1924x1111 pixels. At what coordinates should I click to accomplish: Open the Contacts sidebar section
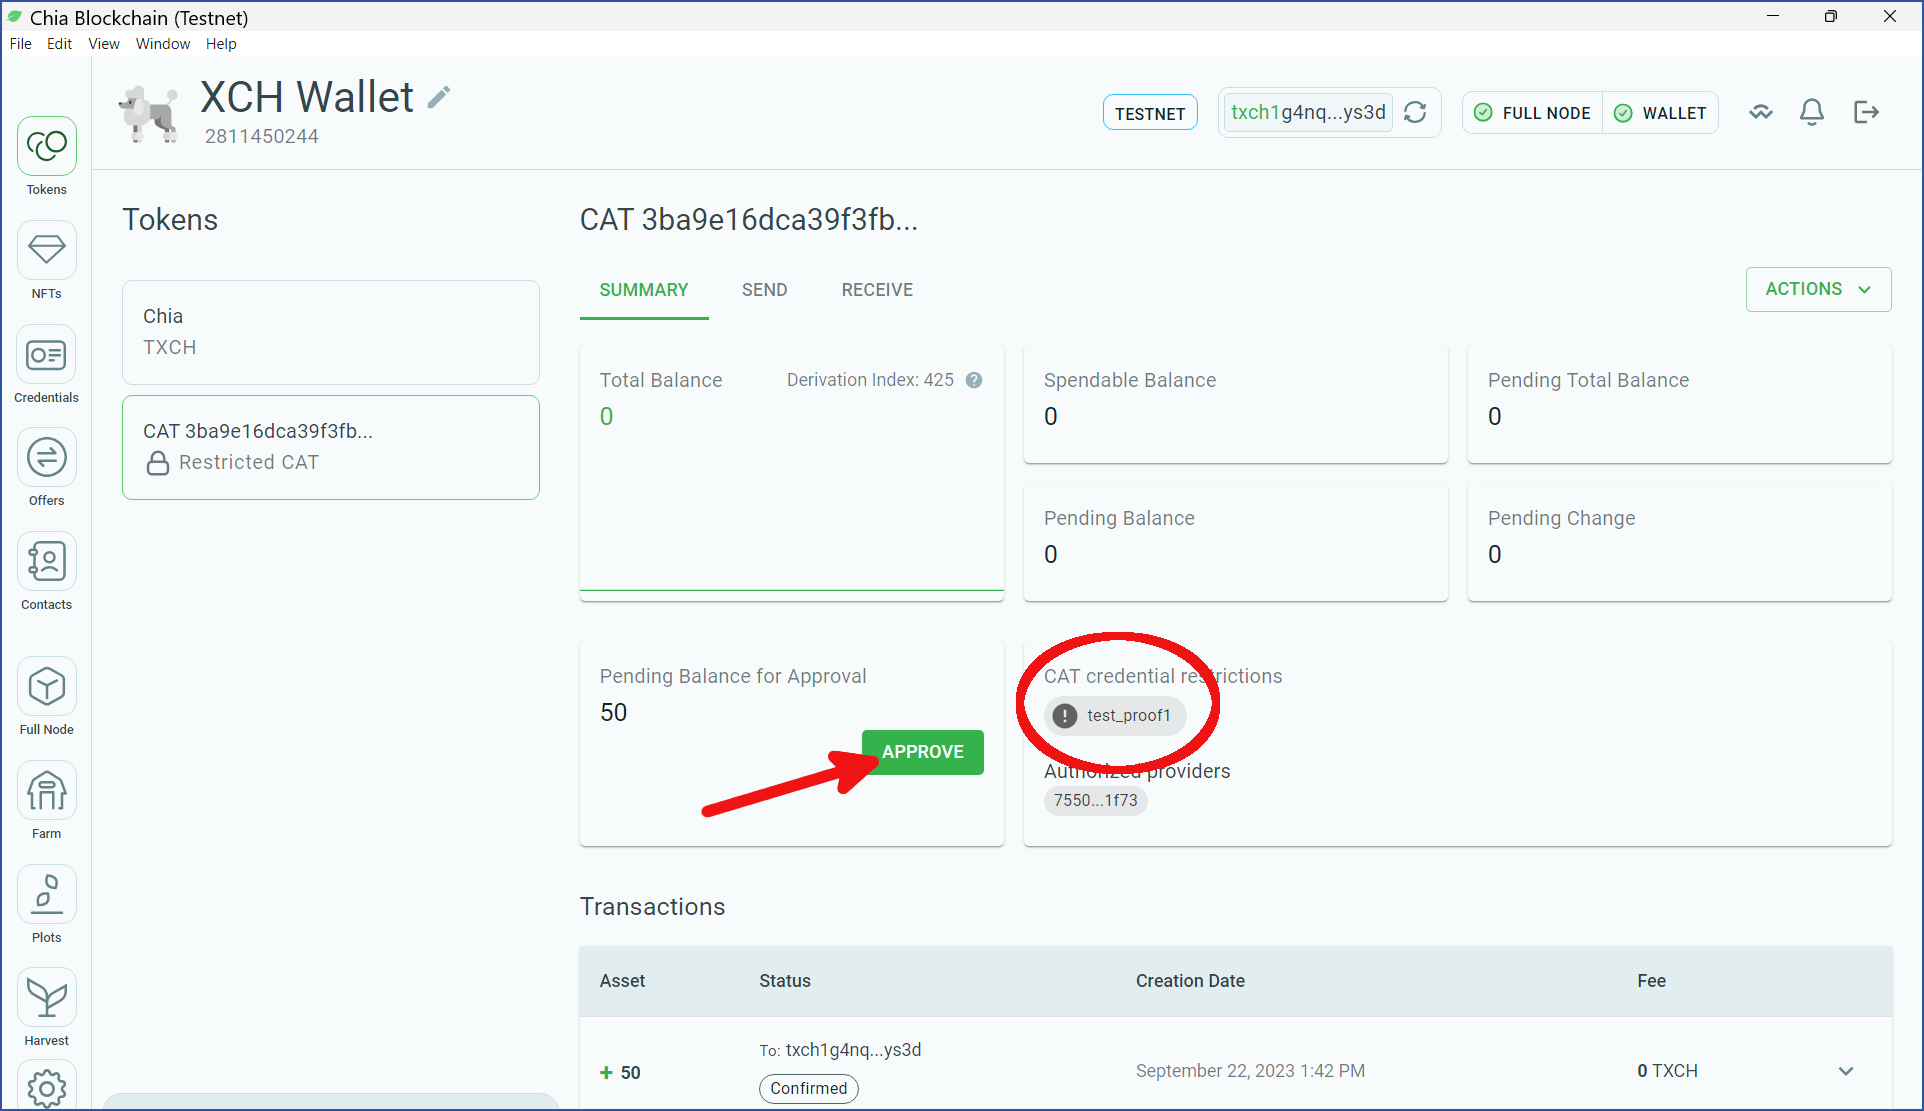tap(46, 572)
